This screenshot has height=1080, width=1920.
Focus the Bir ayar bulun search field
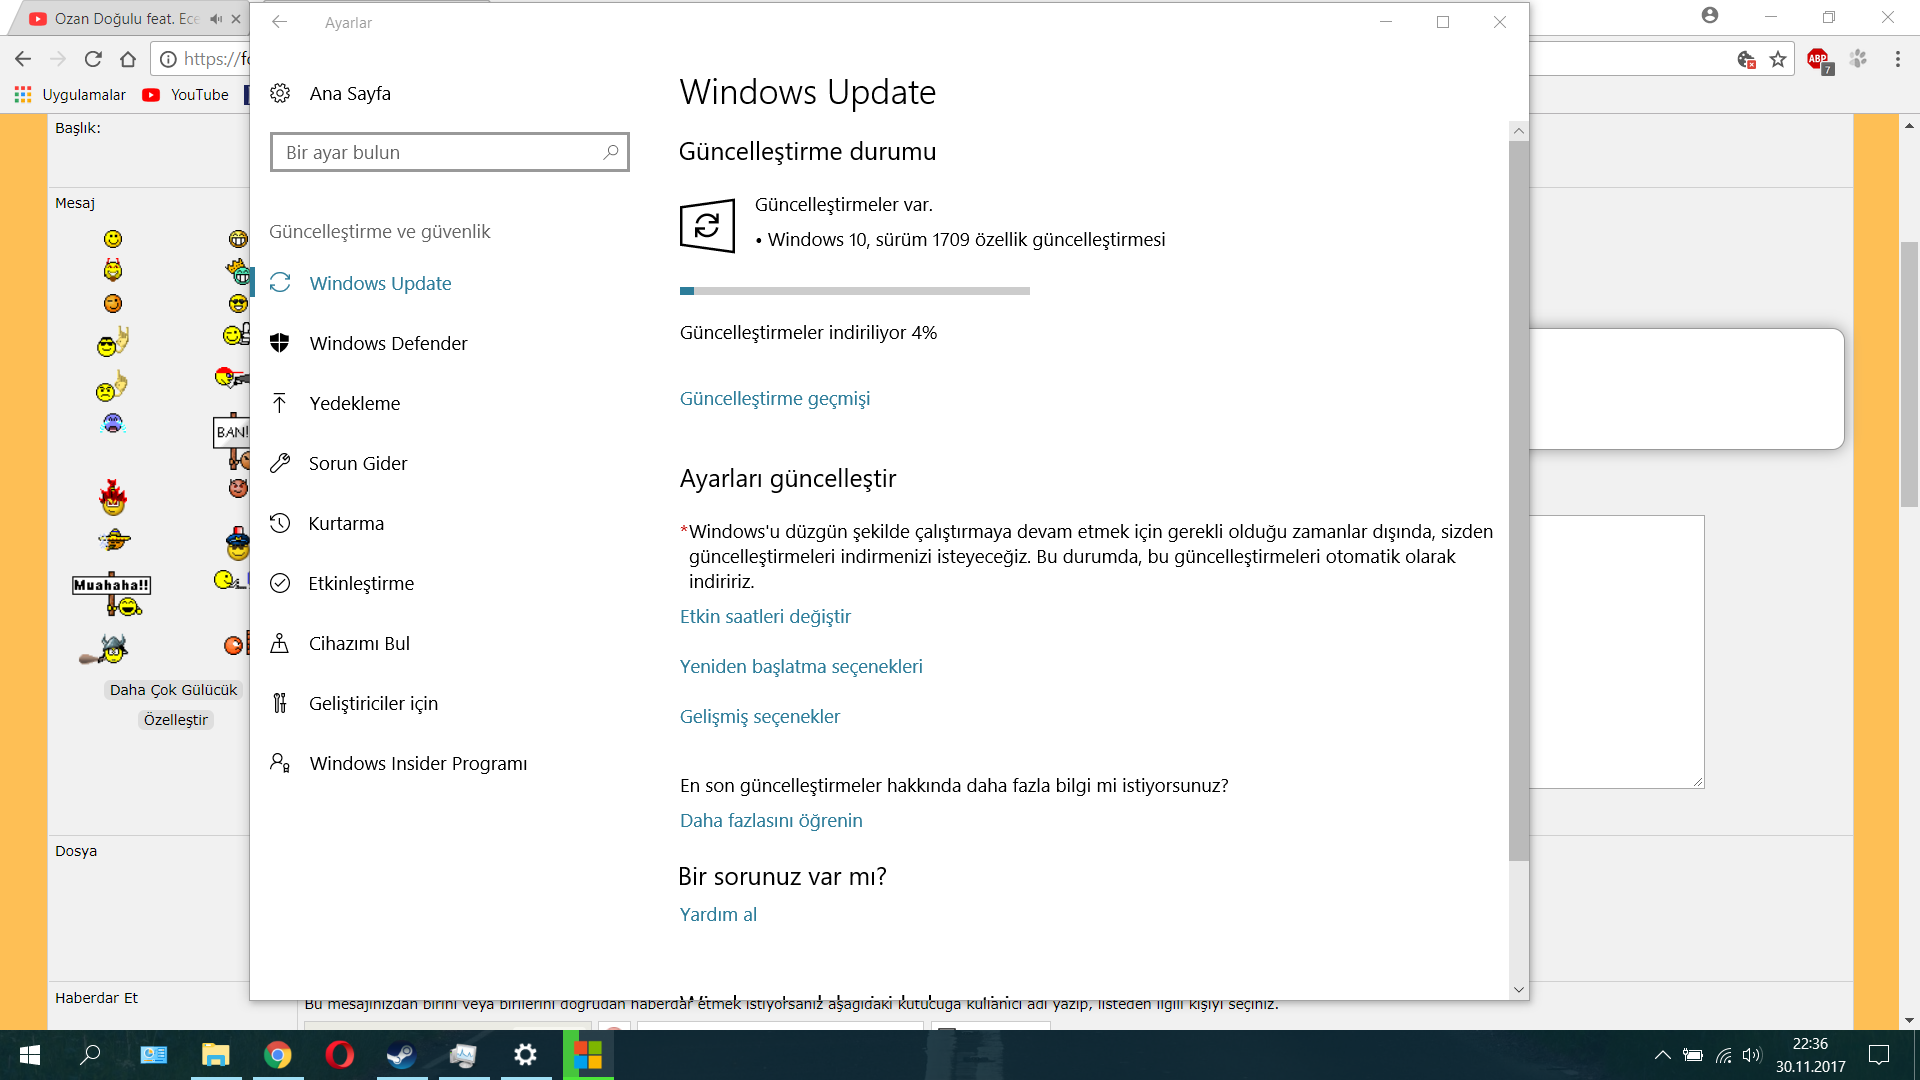[449, 152]
